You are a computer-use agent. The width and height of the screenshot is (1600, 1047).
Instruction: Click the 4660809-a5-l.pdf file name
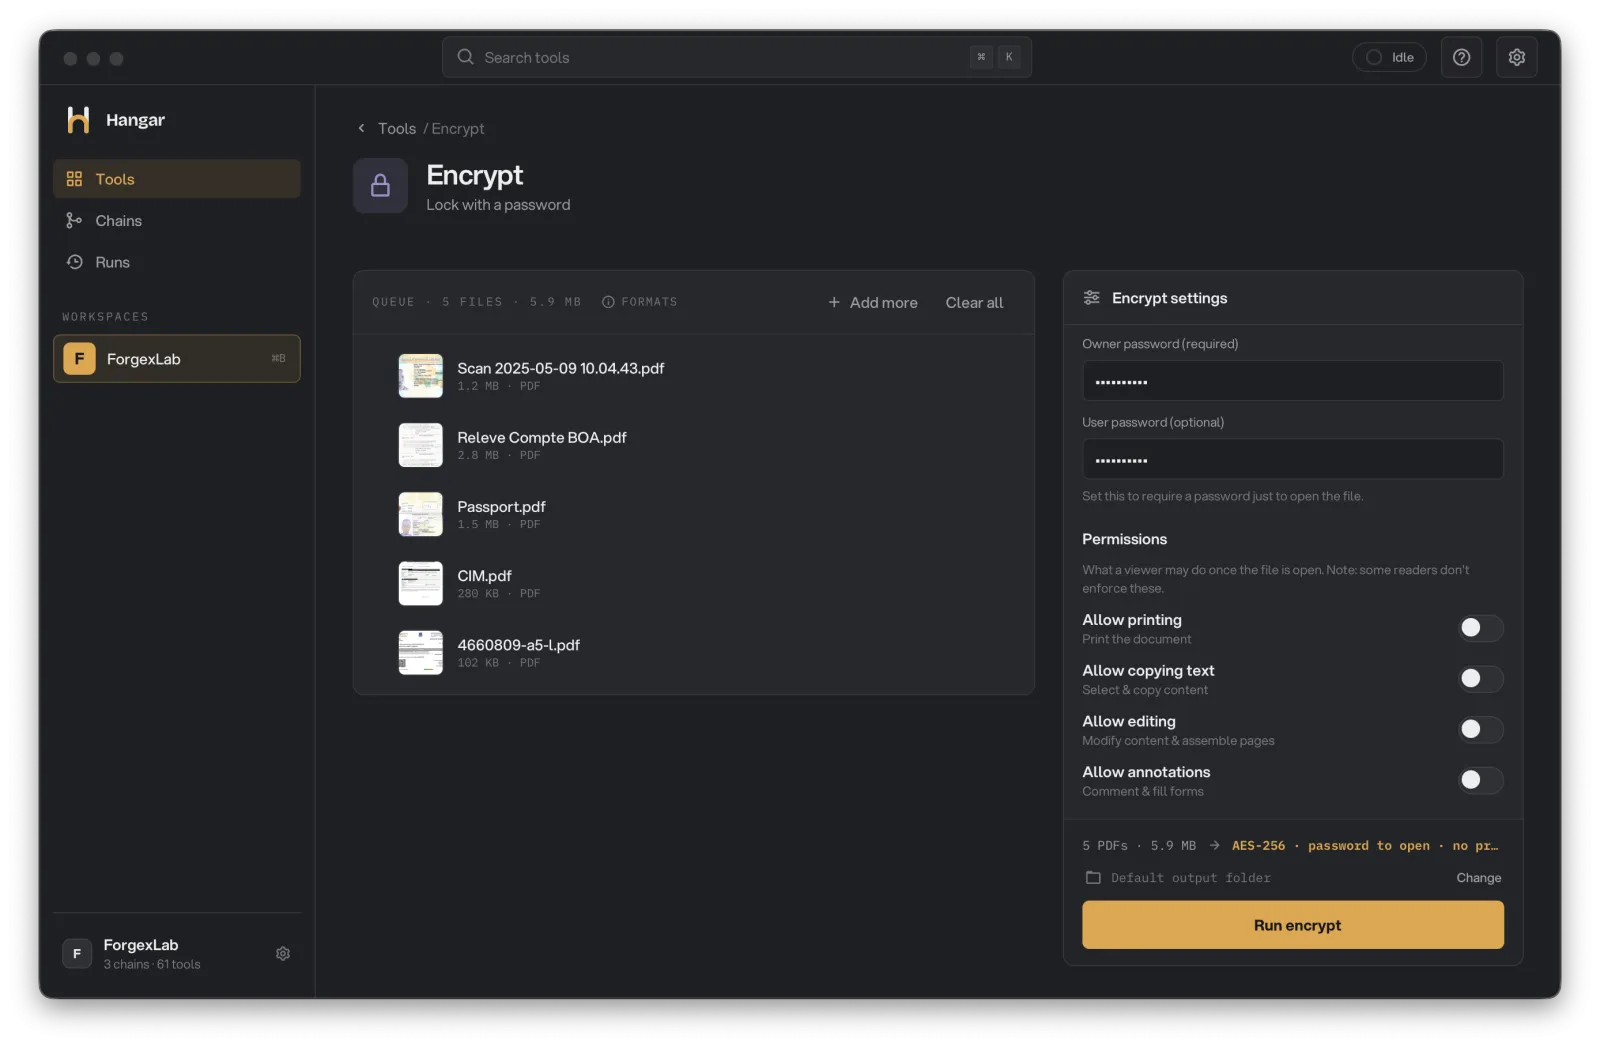coord(518,645)
